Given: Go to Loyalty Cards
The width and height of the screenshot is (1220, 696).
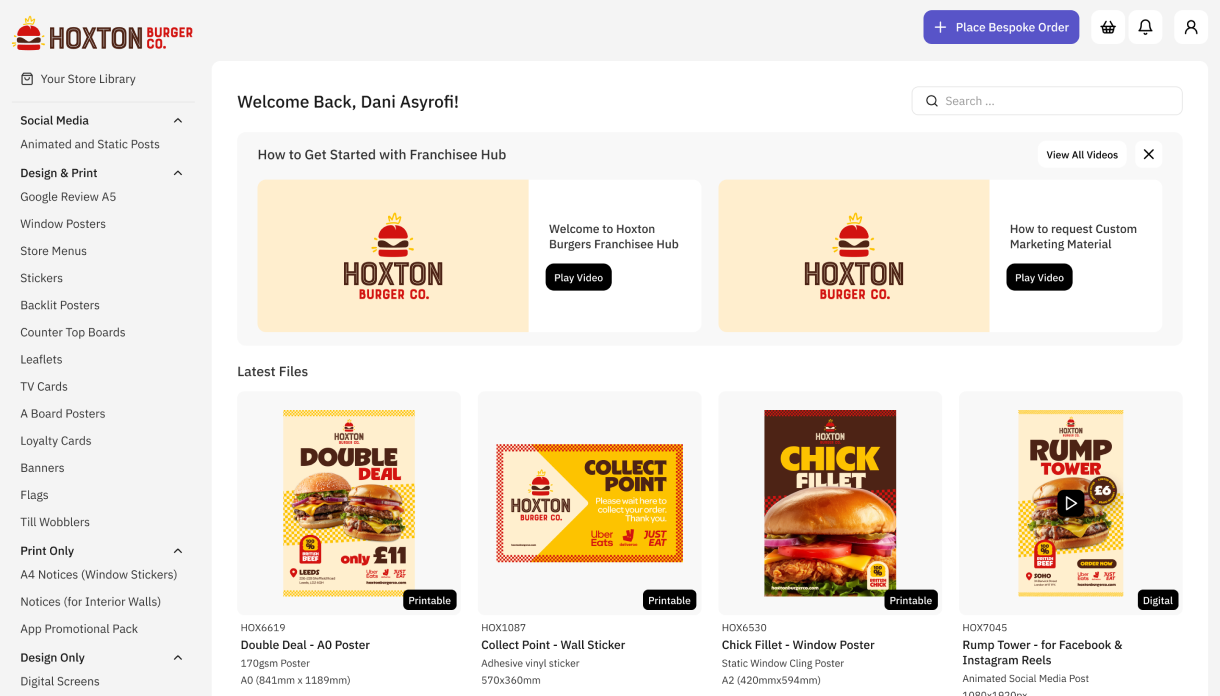Looking at the screenshot, I should [x=56, y=440].
